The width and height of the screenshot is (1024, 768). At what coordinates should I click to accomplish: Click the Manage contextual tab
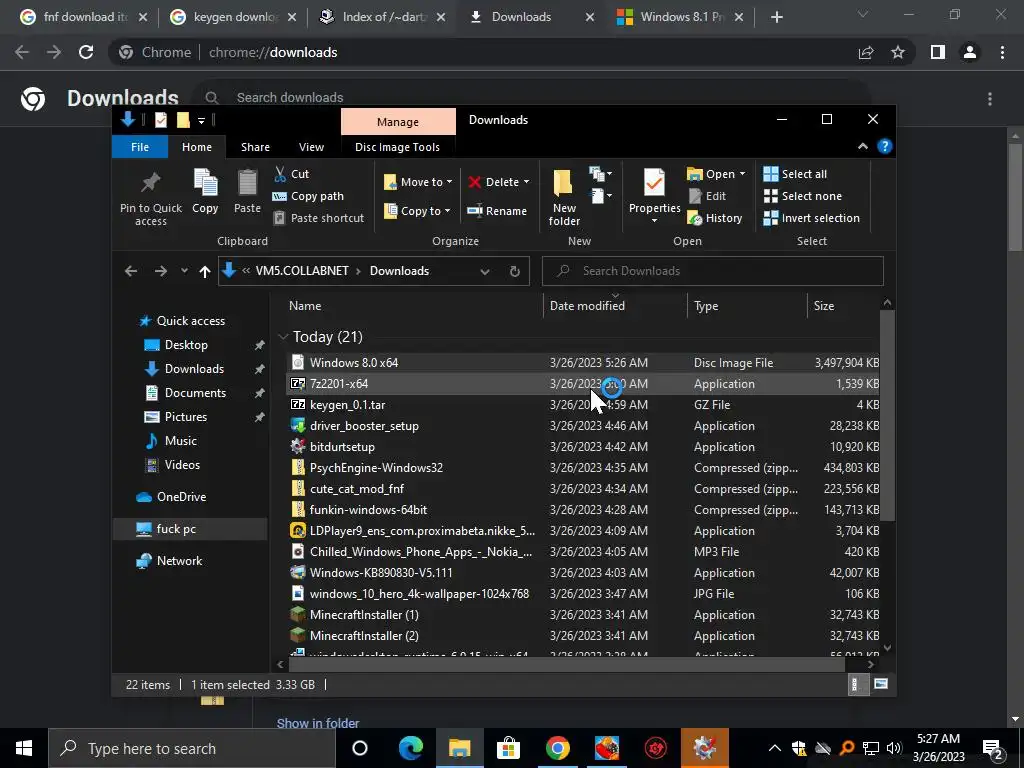398,122
